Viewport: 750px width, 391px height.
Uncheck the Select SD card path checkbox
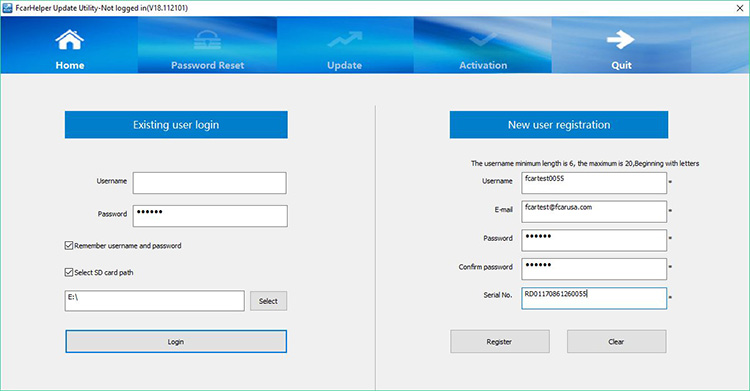click(x=69, y=272)
